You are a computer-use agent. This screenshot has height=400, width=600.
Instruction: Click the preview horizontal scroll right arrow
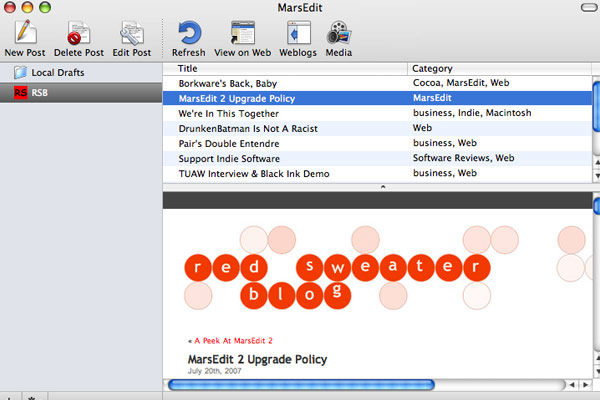[585, 385]
